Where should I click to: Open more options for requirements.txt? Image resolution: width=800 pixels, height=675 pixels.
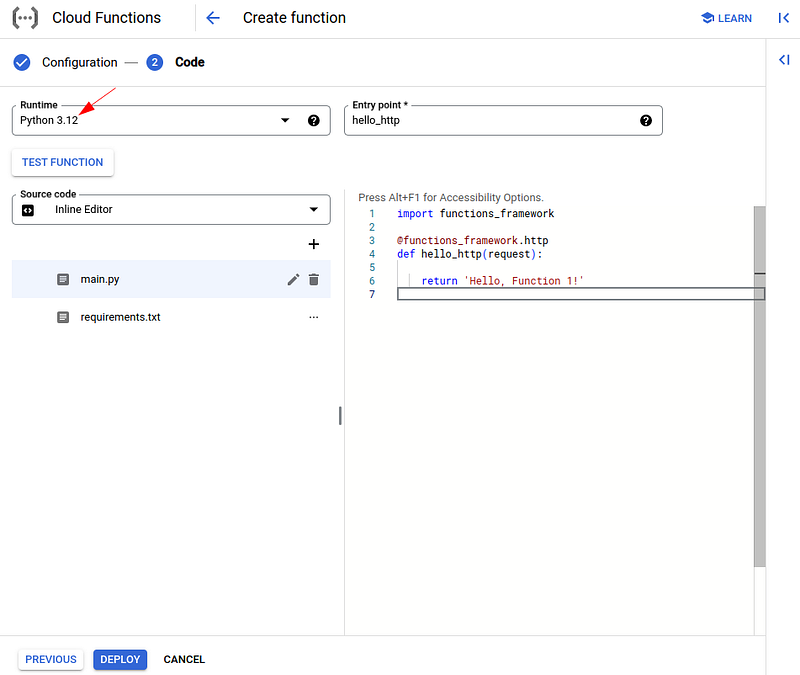pos(314,317)
